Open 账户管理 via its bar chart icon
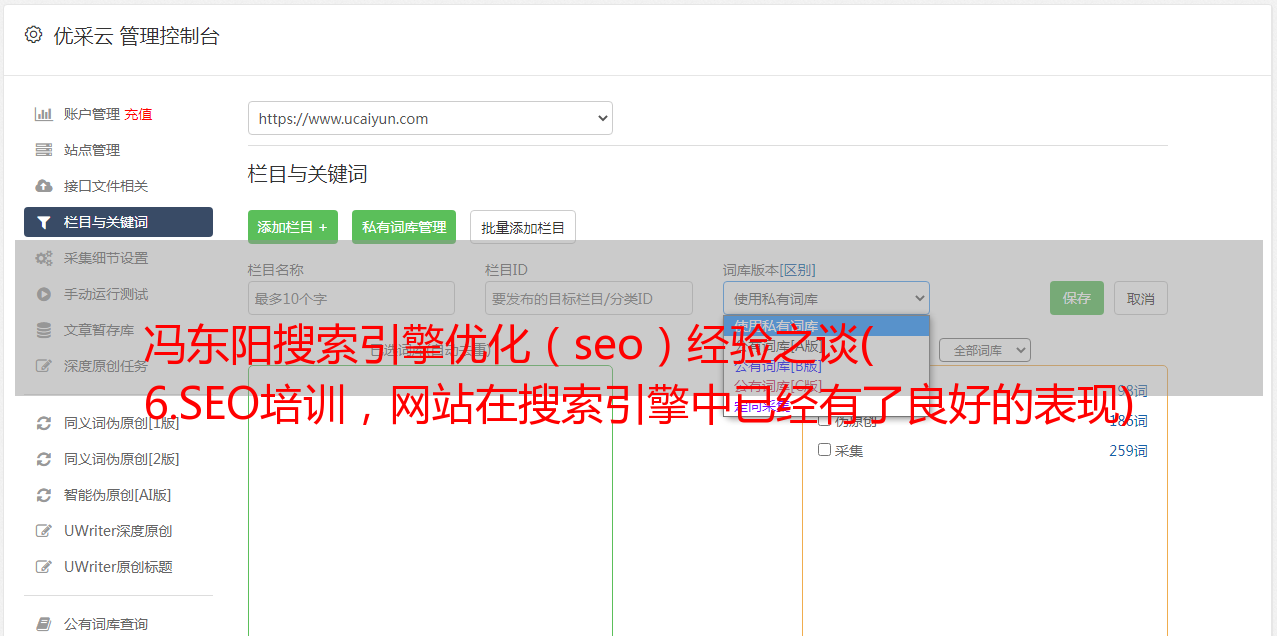The image size is (1277, 636). [44, 114]
